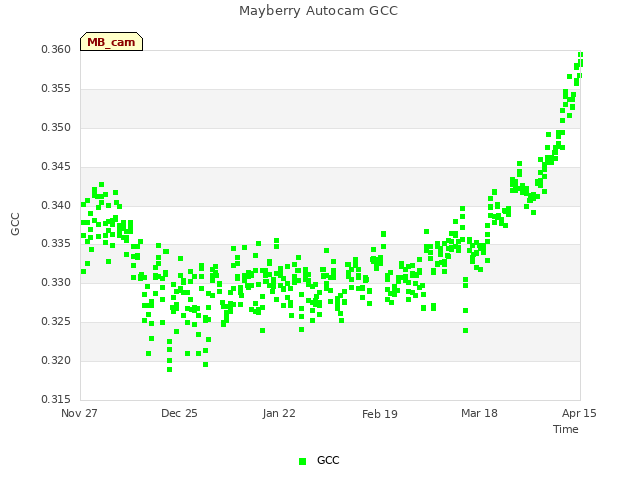Click the 0.320 y-axis tick label
The height and width of the screenshot is (480, 640).
pos(56,360)
